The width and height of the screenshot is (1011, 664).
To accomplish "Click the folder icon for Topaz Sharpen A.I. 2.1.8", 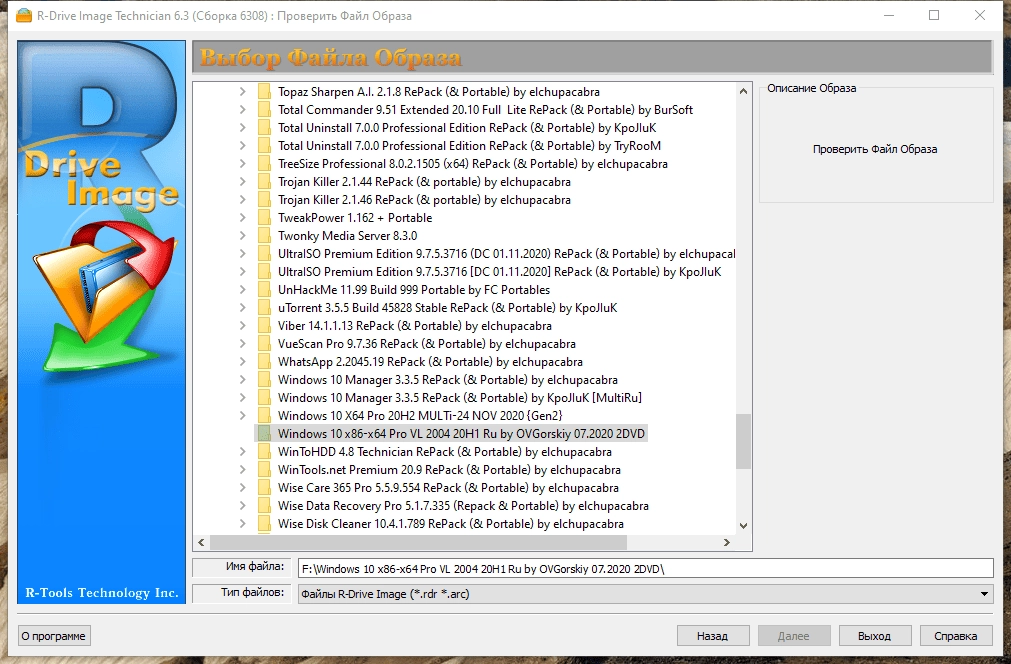I will tap(264, 92).
